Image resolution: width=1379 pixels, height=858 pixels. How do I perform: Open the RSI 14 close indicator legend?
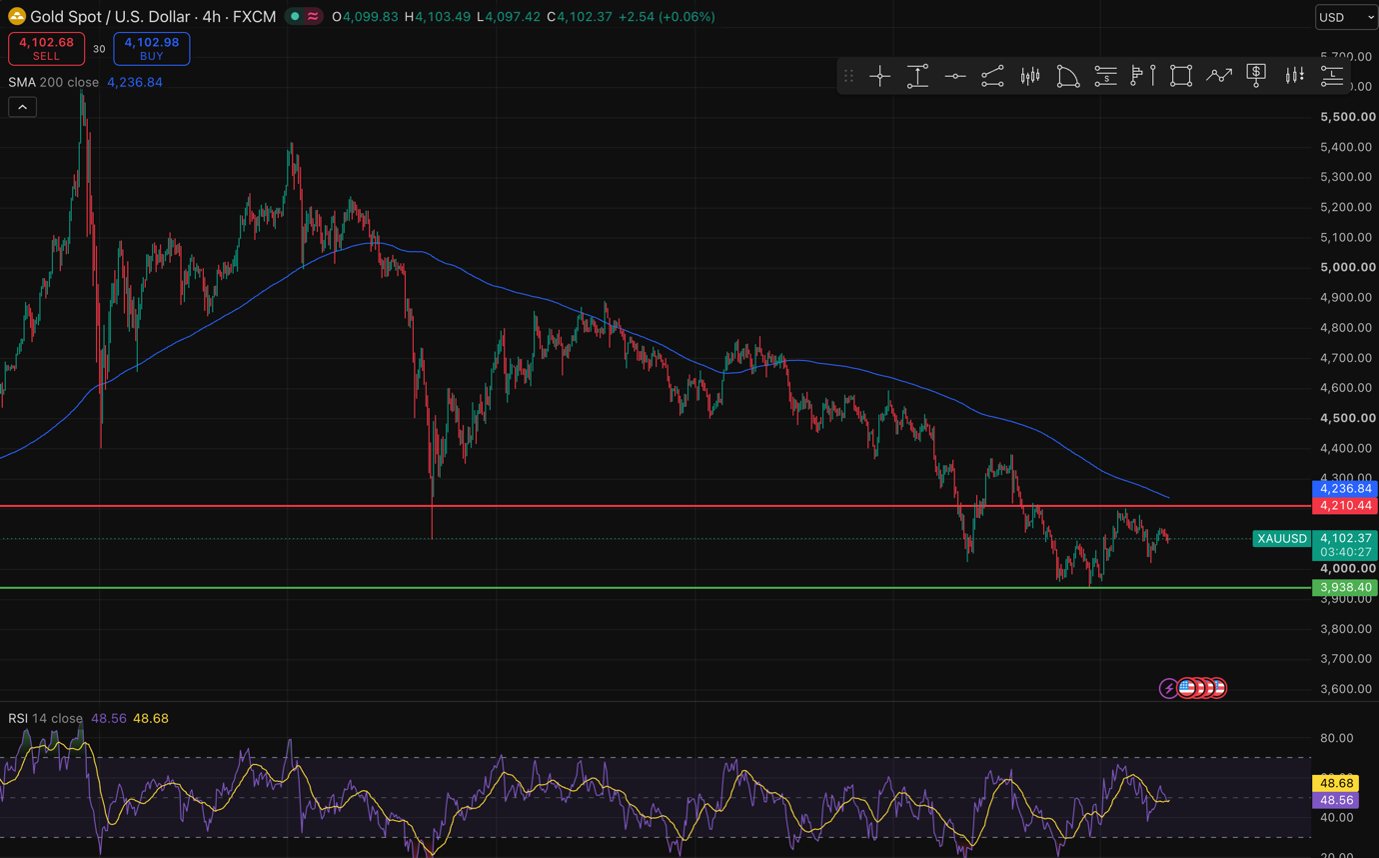[45, 718]
